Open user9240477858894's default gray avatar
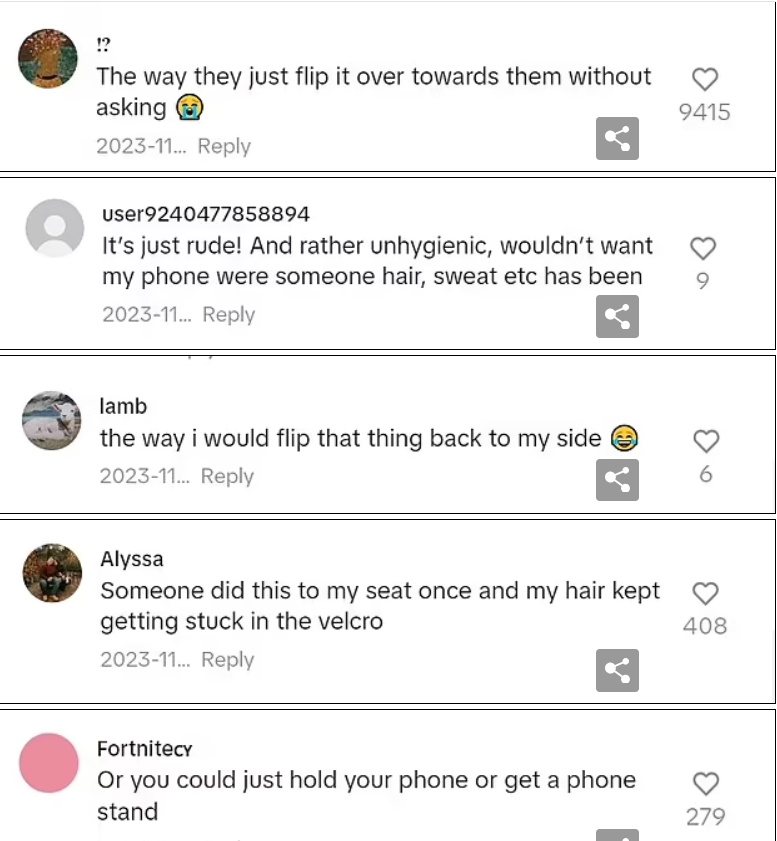Image resolution: width=777 pixels, height=841 pixels. (55, 228)
